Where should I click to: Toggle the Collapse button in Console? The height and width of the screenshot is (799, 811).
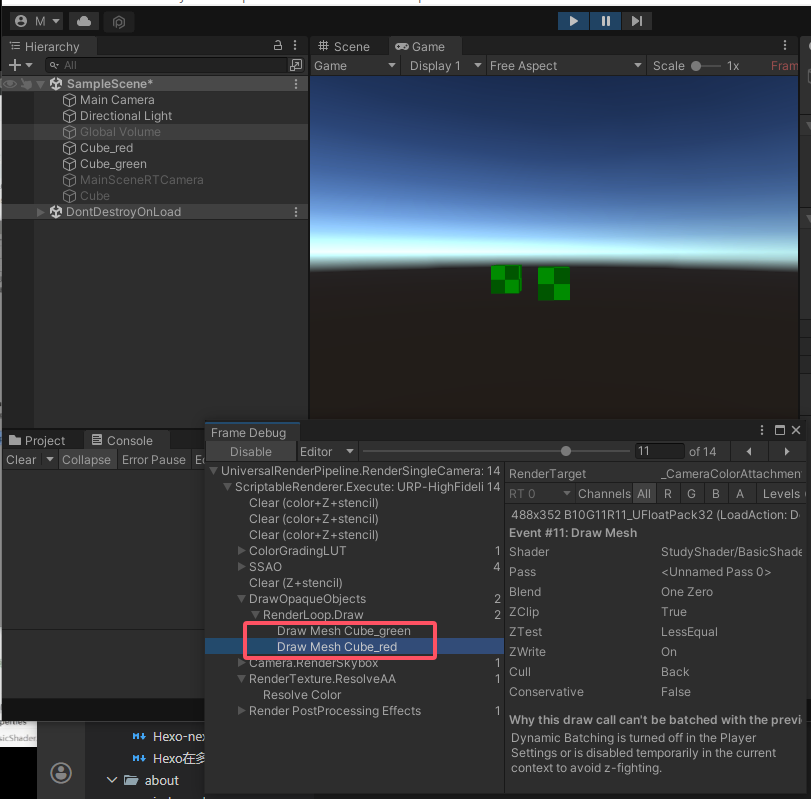[x=86, y=460]
